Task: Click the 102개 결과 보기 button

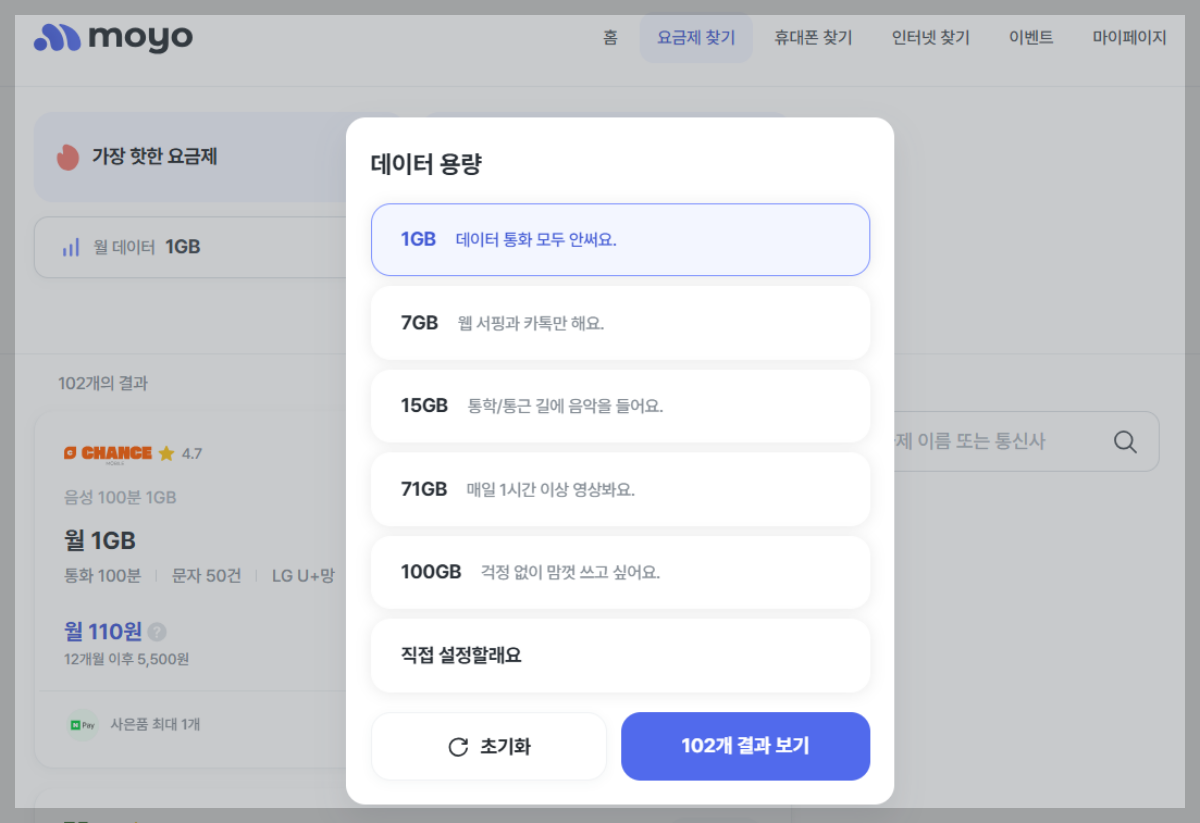Action: (x=745, y=746)
